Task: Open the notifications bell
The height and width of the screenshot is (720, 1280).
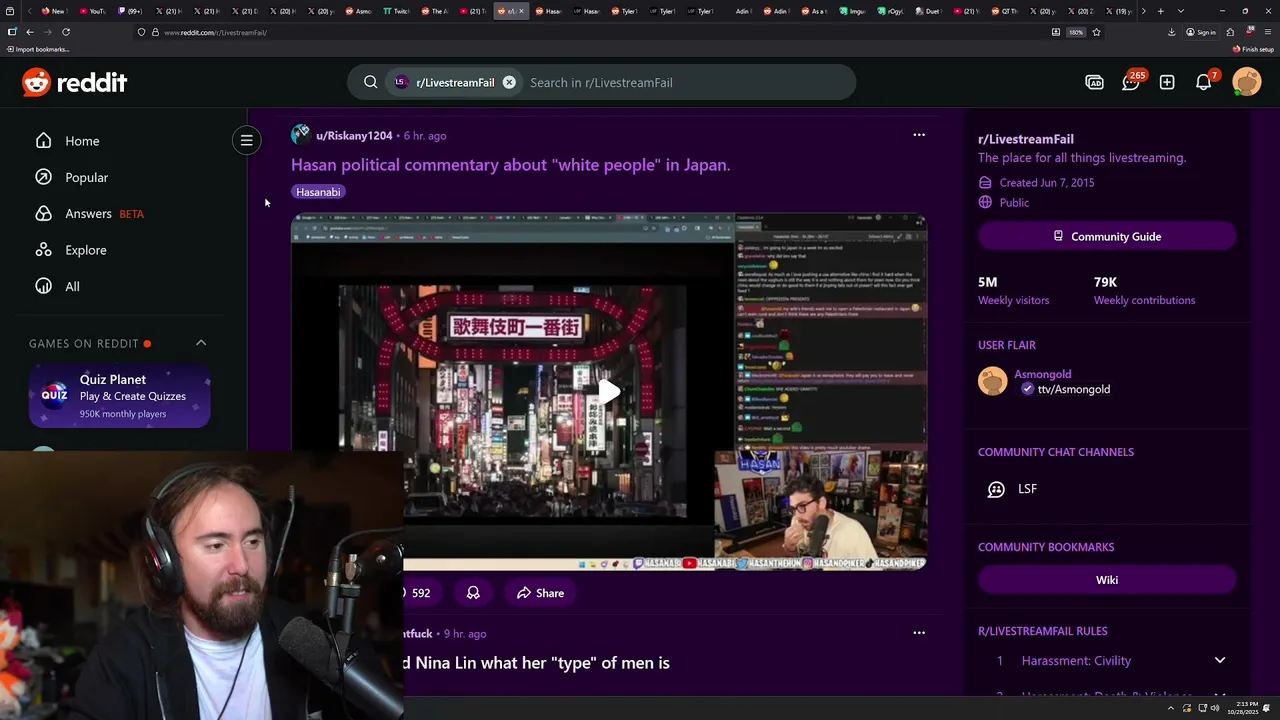Action: point(1204,82)
